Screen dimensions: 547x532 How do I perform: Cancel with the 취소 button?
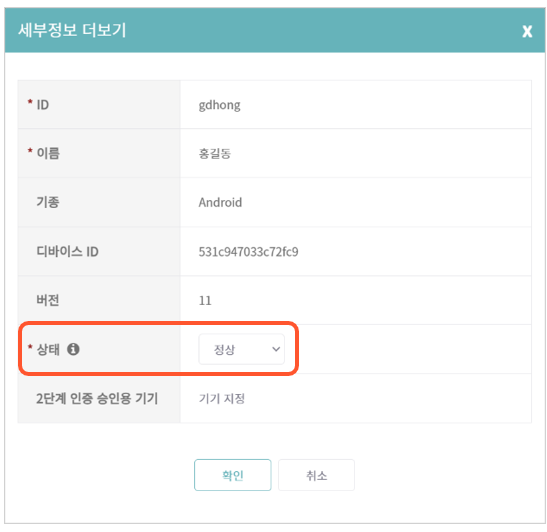click(x=316, y=475)
